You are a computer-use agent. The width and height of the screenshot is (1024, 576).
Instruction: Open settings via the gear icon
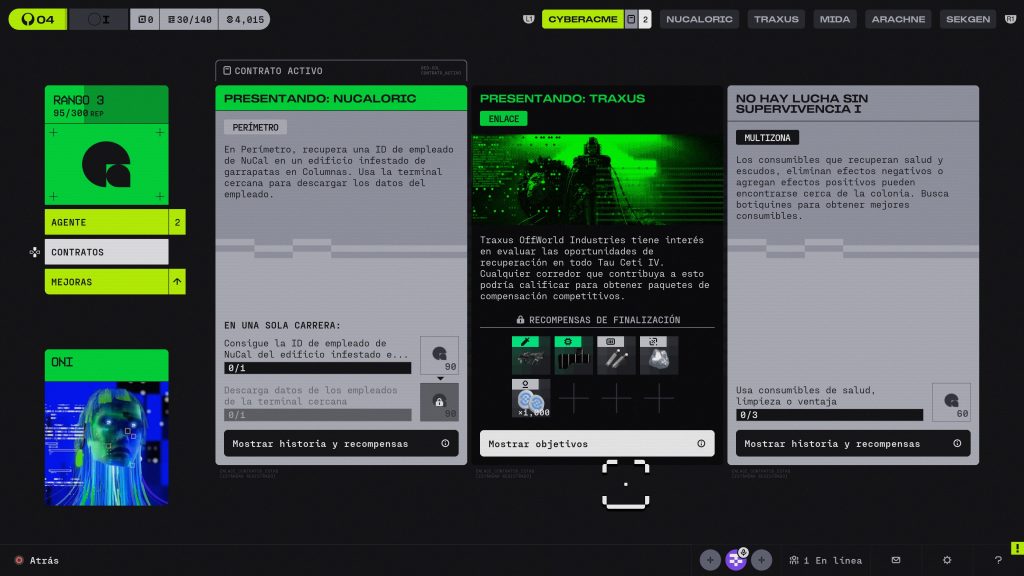(x=947, y=560)
